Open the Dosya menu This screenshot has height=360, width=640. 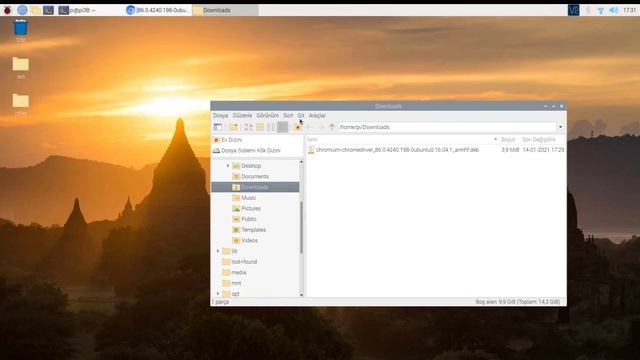(220, 116)
